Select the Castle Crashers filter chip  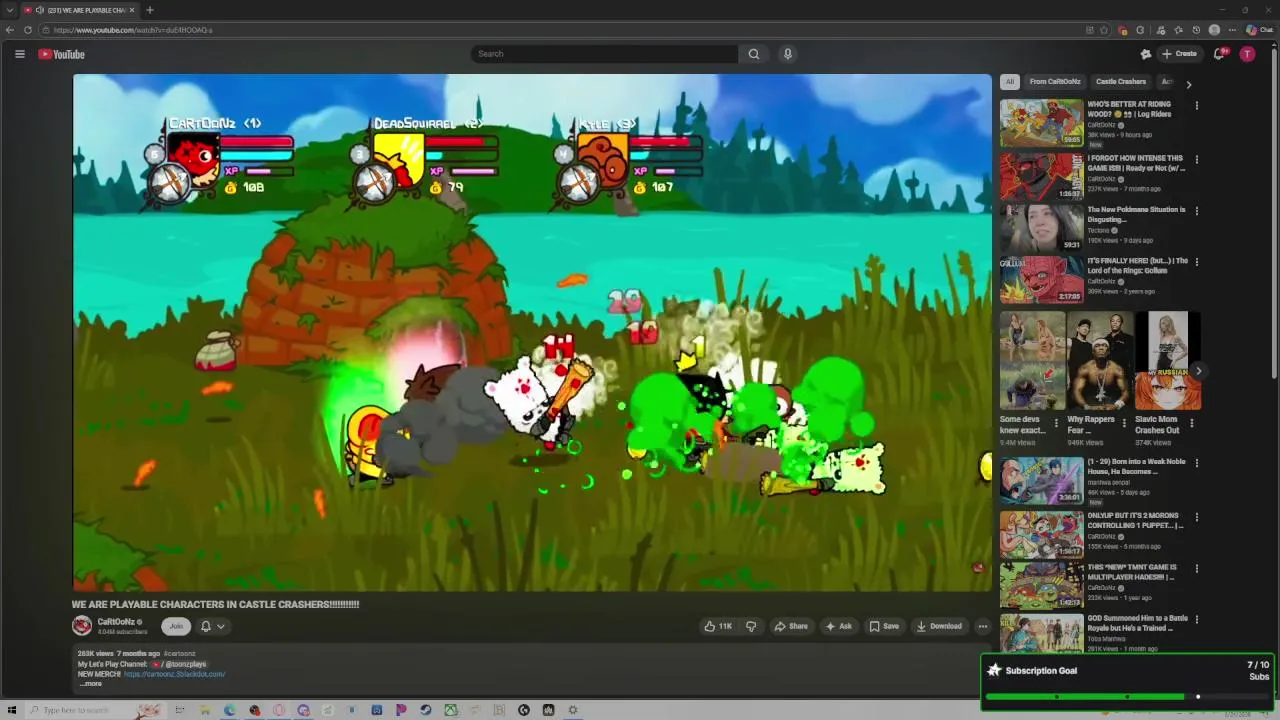tap(1121, 82)
